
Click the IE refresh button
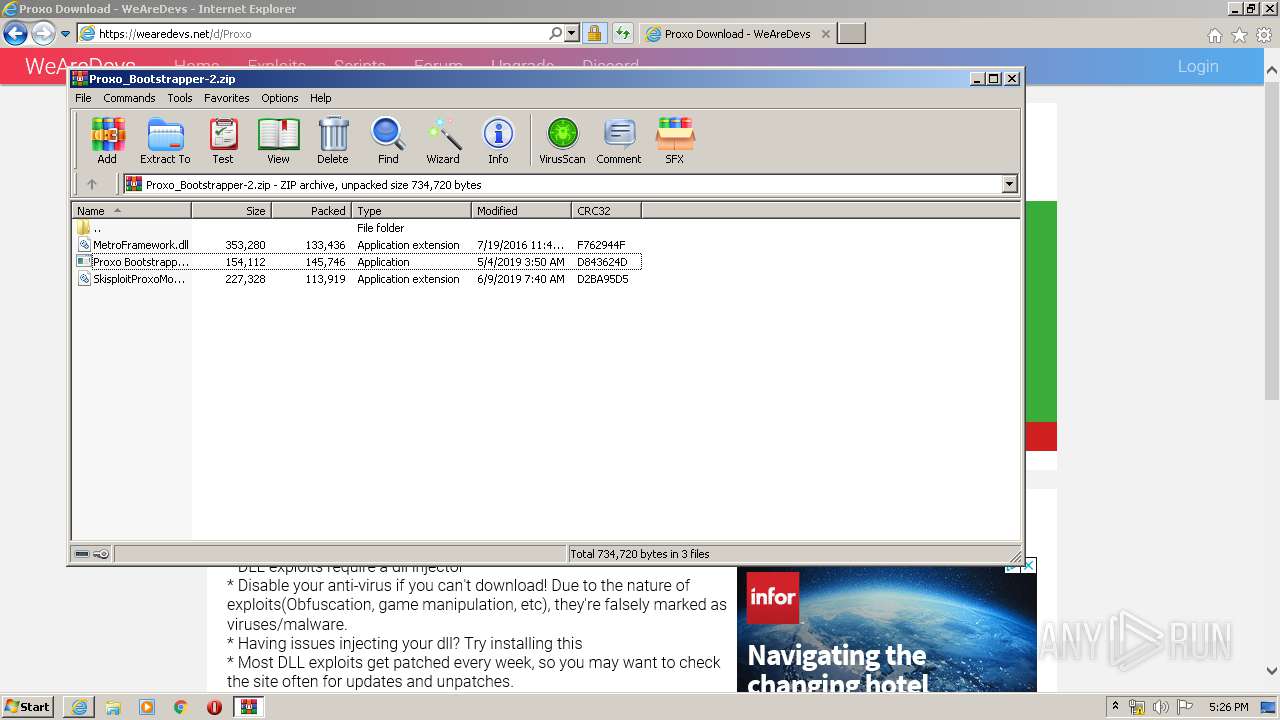(623, 34)
